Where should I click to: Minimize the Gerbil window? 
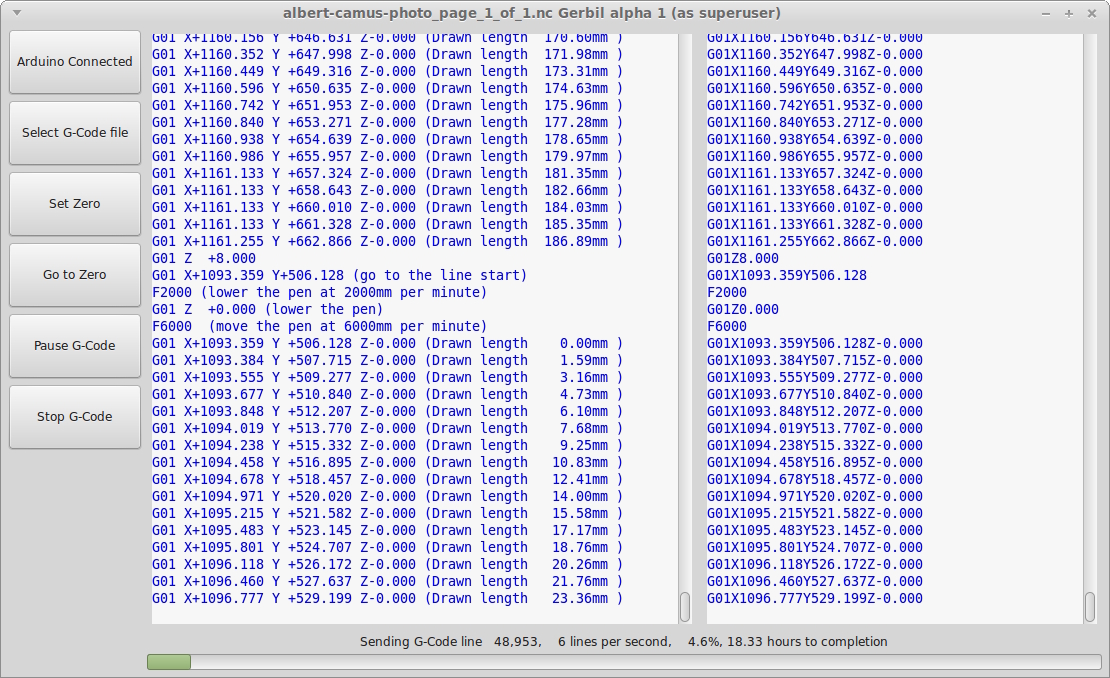pyautogui.click(x=1047, y=14)
